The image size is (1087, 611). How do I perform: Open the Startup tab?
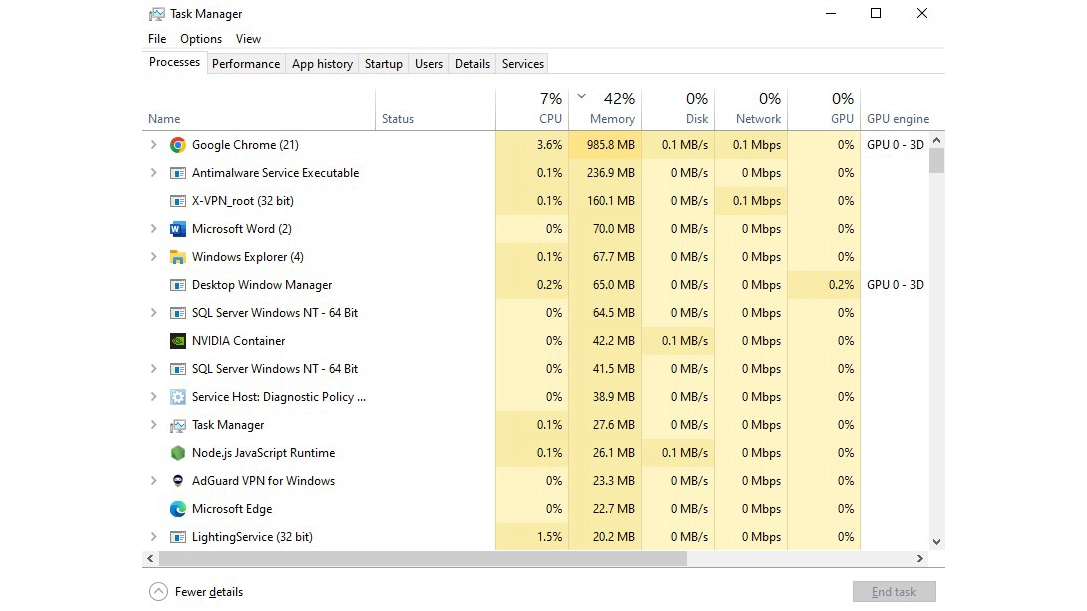point(383,64)
